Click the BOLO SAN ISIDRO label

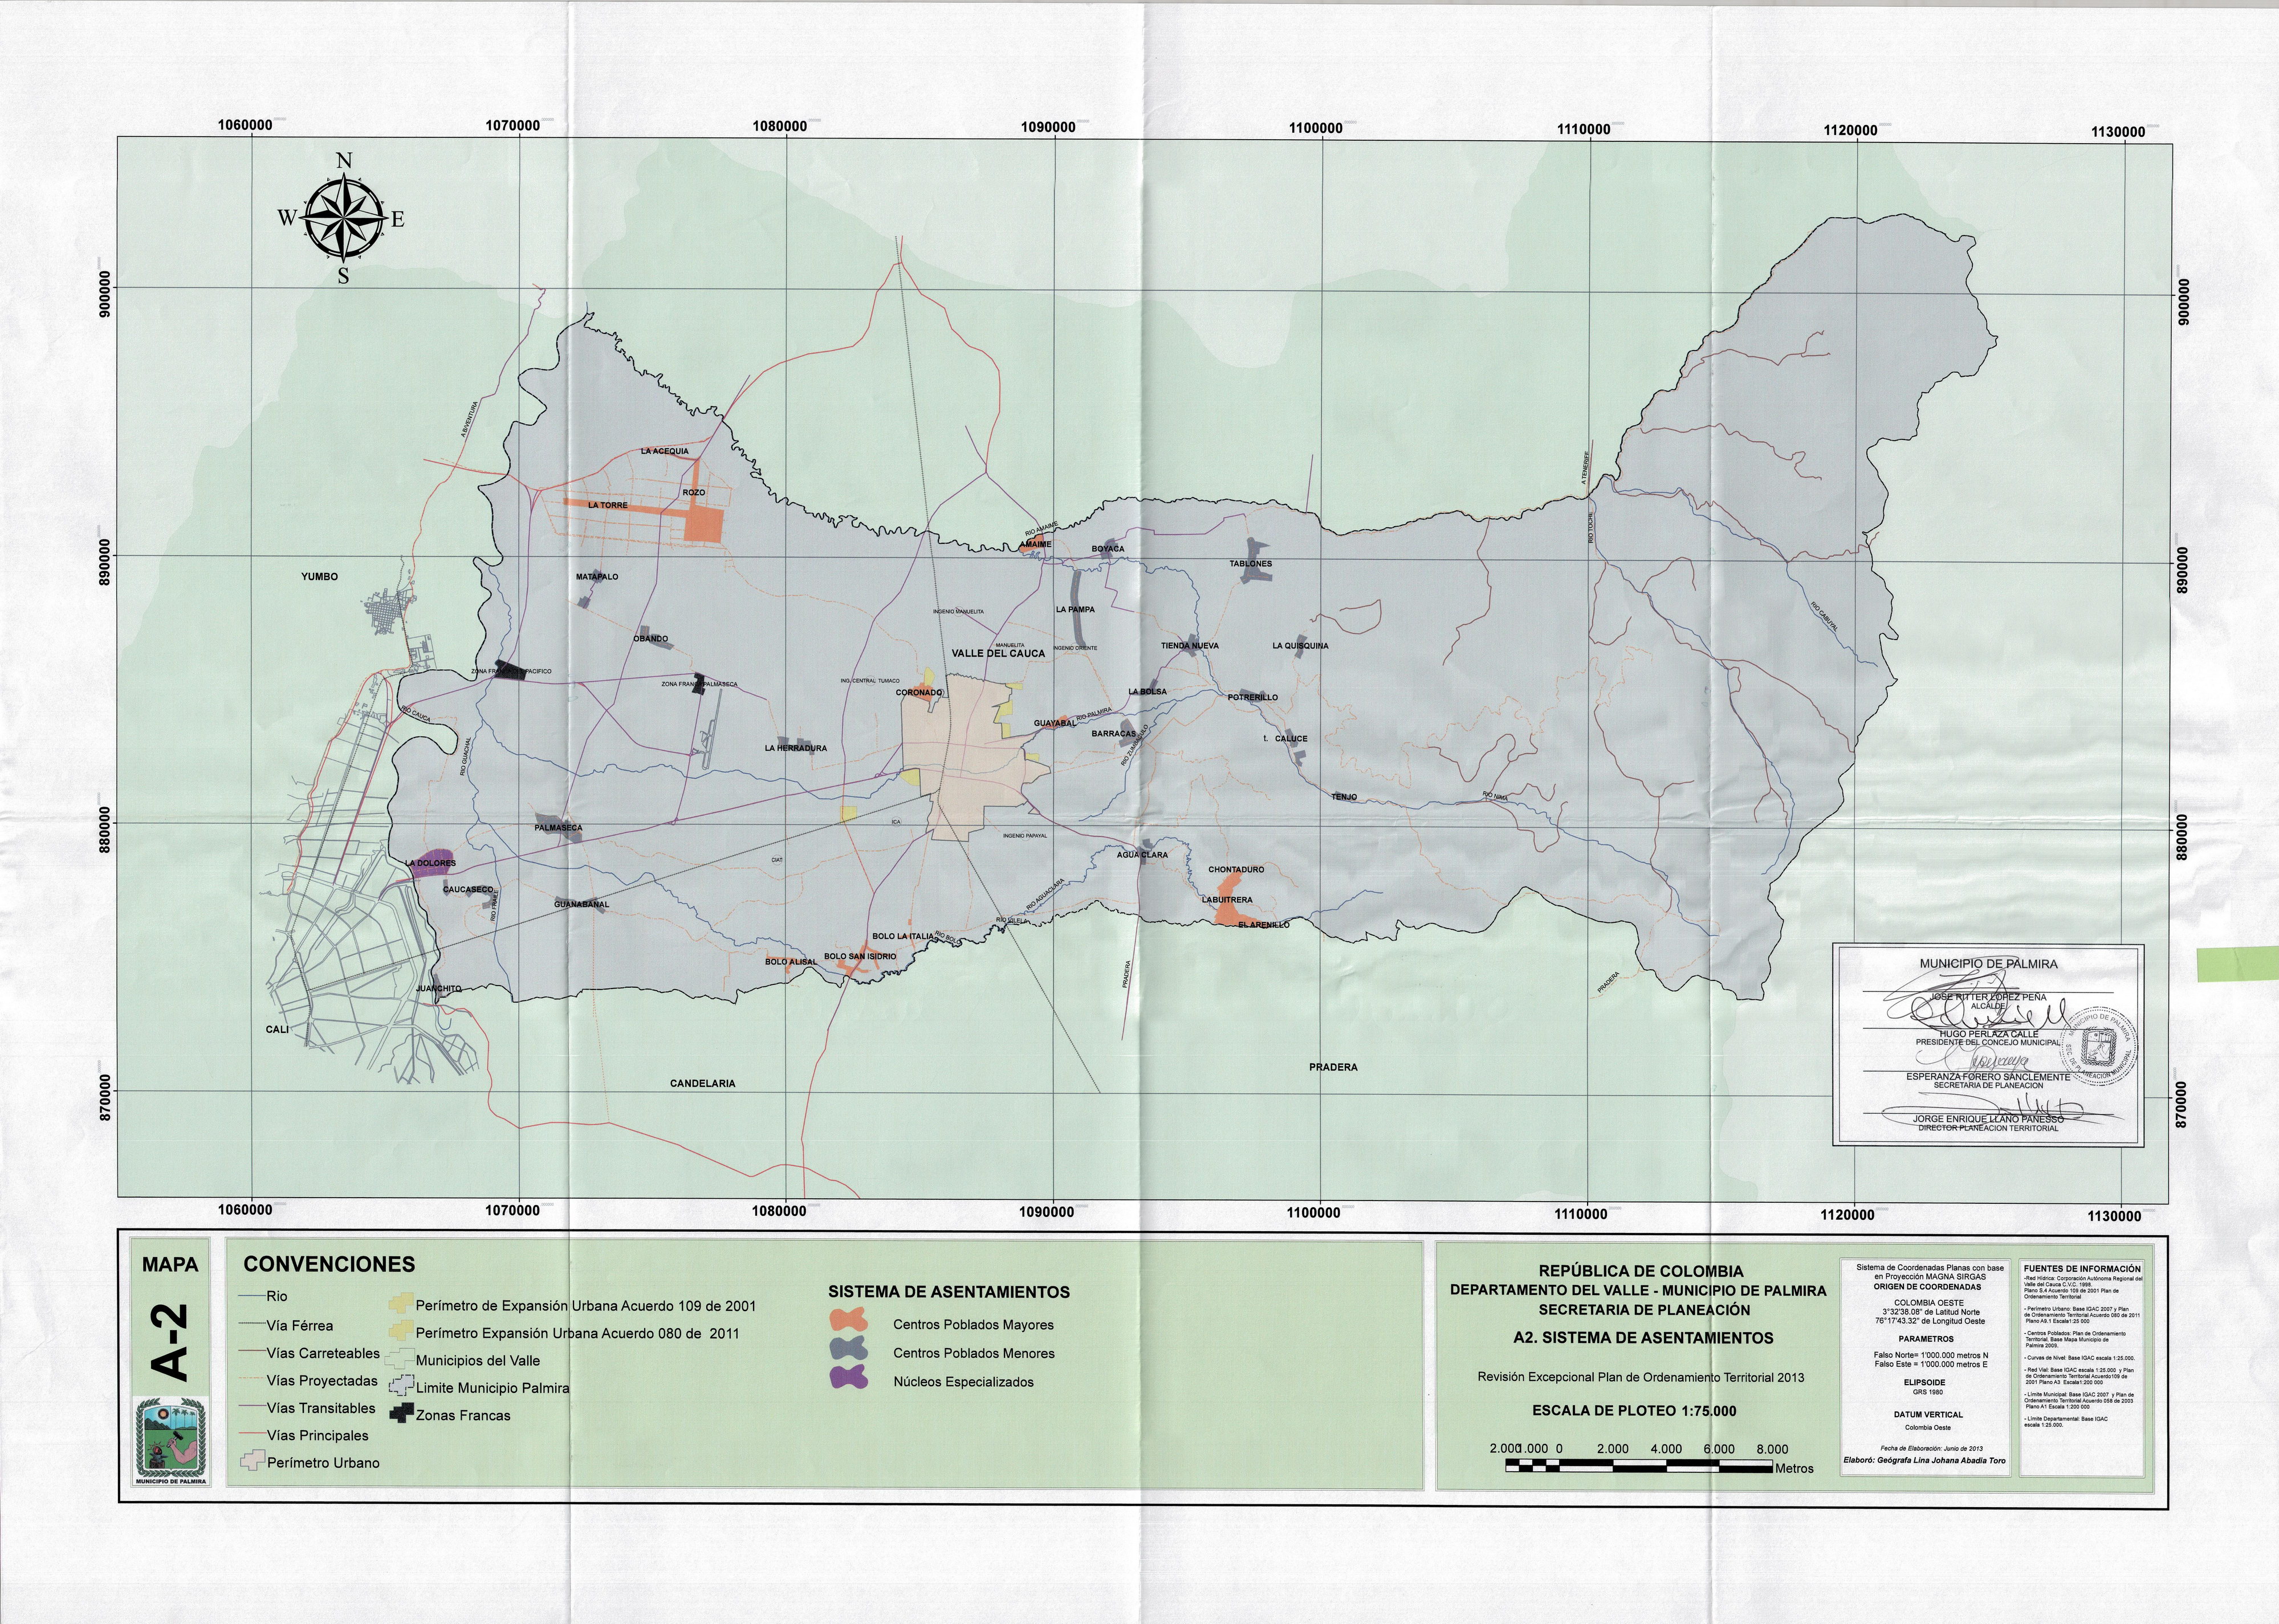pos(860,956)
